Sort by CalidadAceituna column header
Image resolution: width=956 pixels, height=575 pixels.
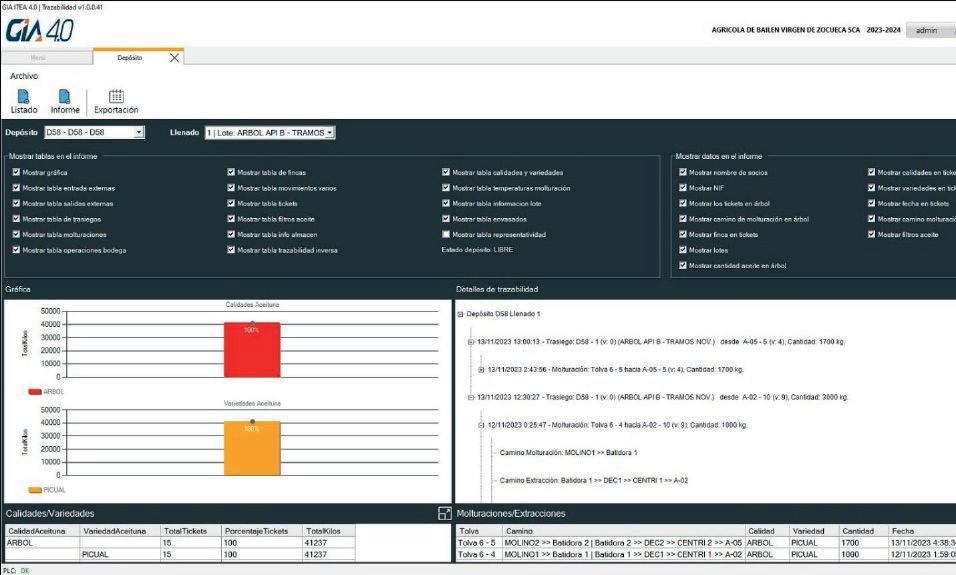[x=42, y=530]
